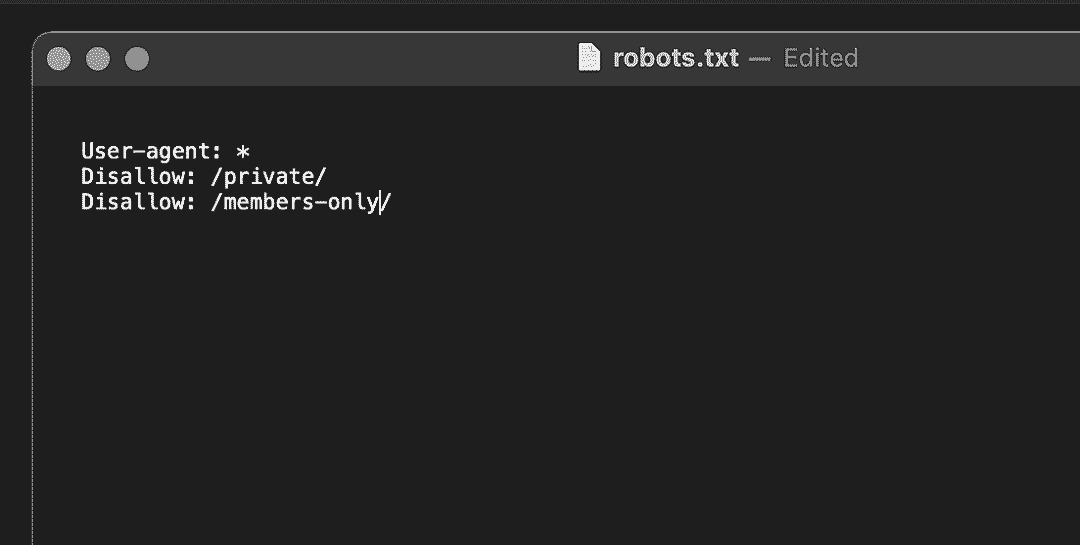Click the trailing slash after members-only
This screenshot has width=1080, height=545.
click(x=387, y=203)
